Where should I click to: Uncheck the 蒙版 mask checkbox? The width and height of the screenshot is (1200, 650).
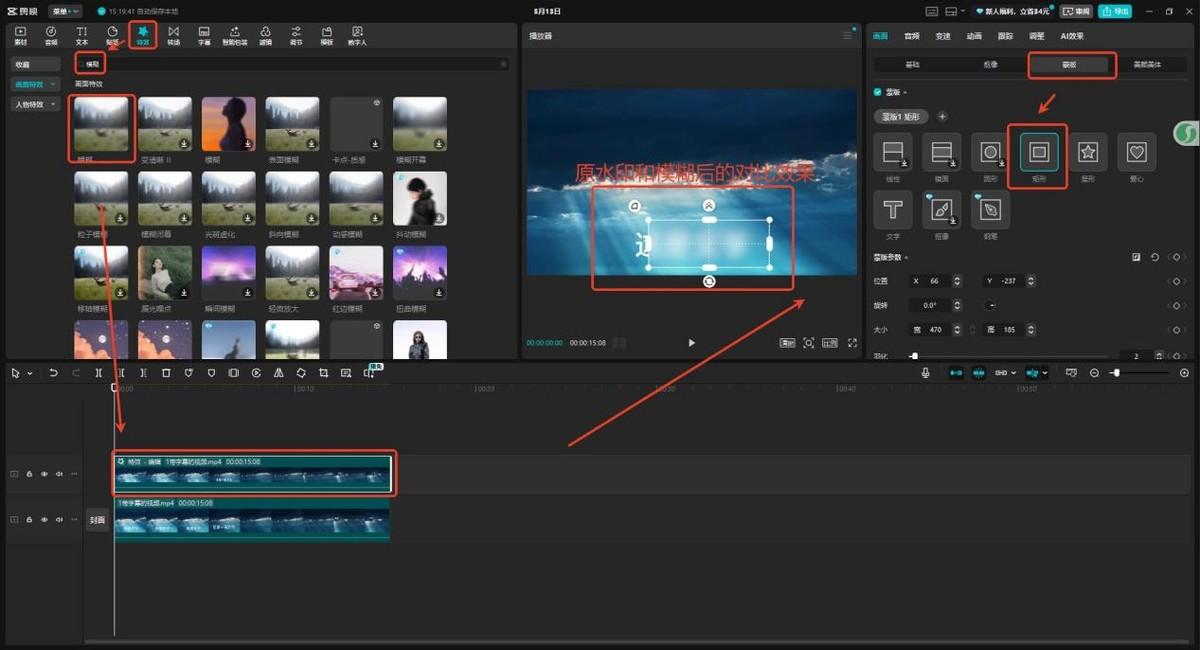tap(878, 92)
